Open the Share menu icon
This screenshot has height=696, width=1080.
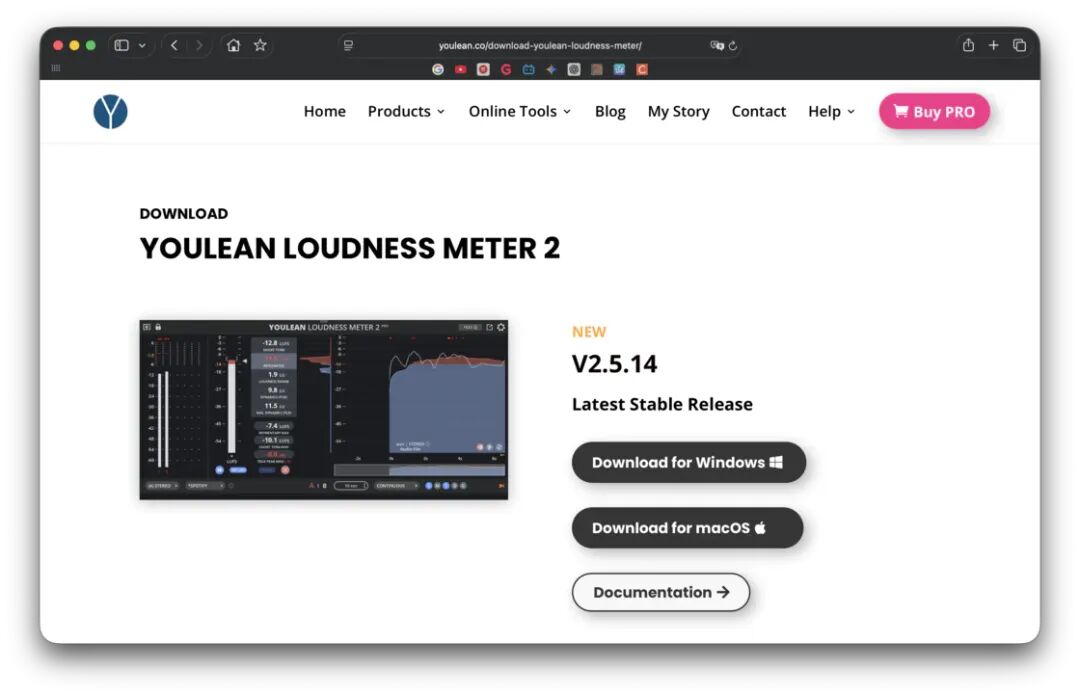pyautogui.click(x=968, y=45)
